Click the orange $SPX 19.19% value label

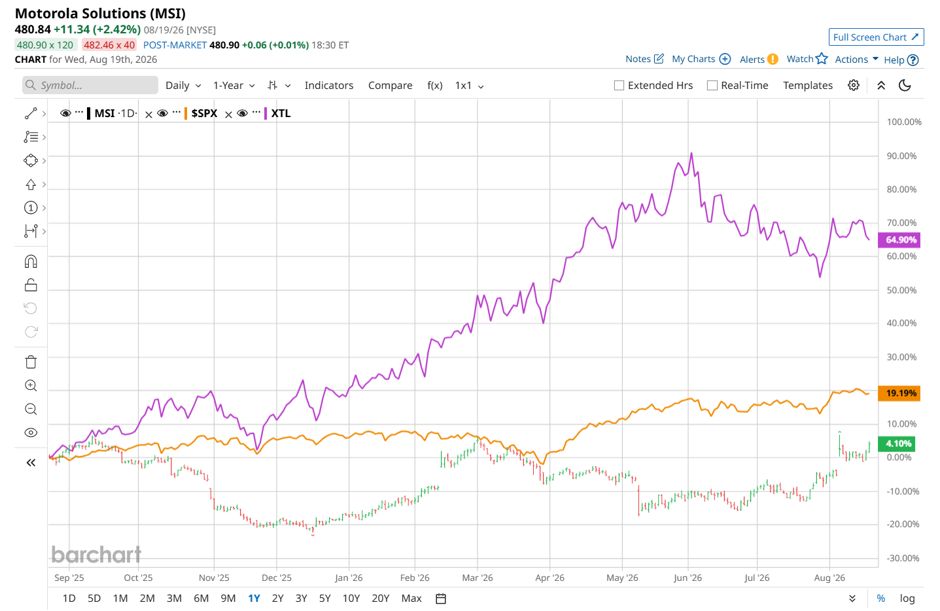[899, 393]
